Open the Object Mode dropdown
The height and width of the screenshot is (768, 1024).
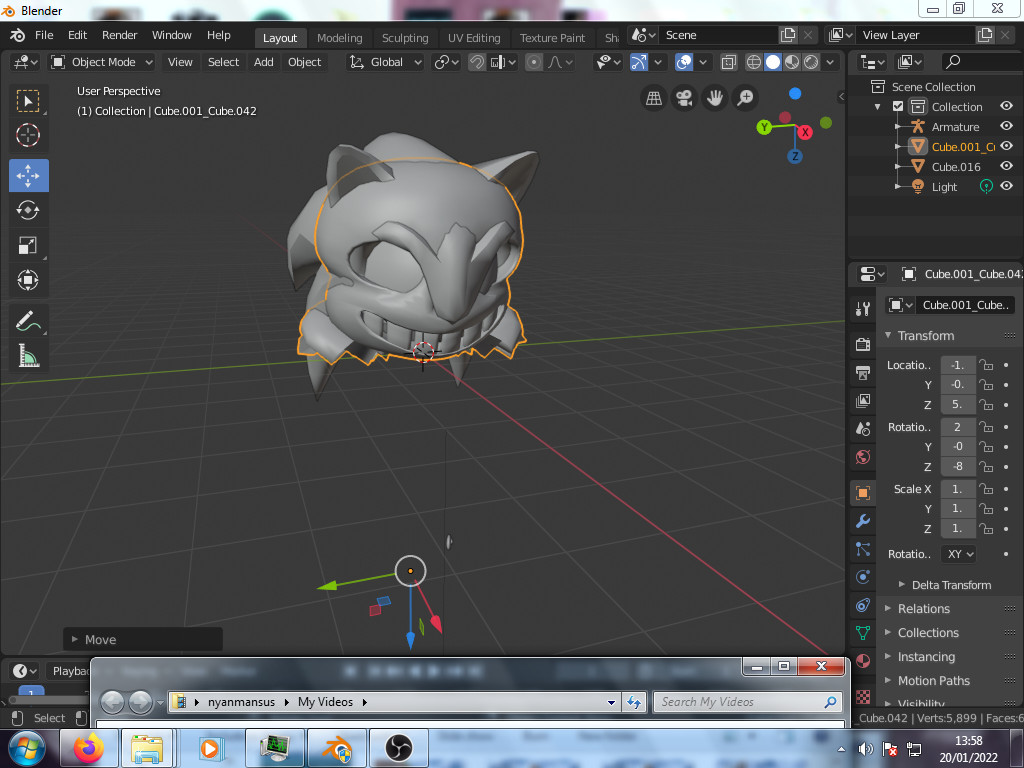pos(101,62)
